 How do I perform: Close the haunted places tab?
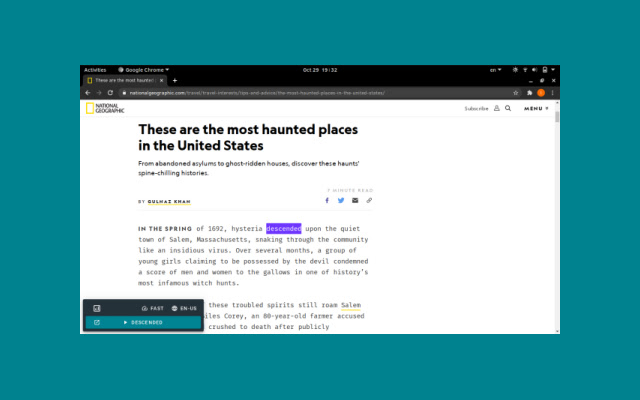[x=161, y=80]
